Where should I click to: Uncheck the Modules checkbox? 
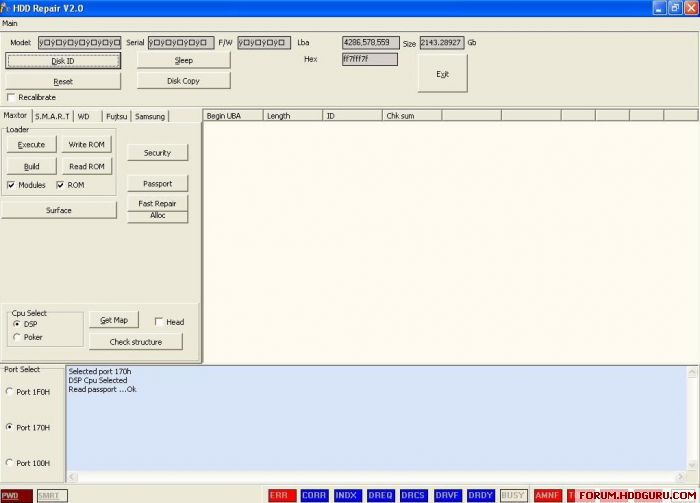click(11, 185)
